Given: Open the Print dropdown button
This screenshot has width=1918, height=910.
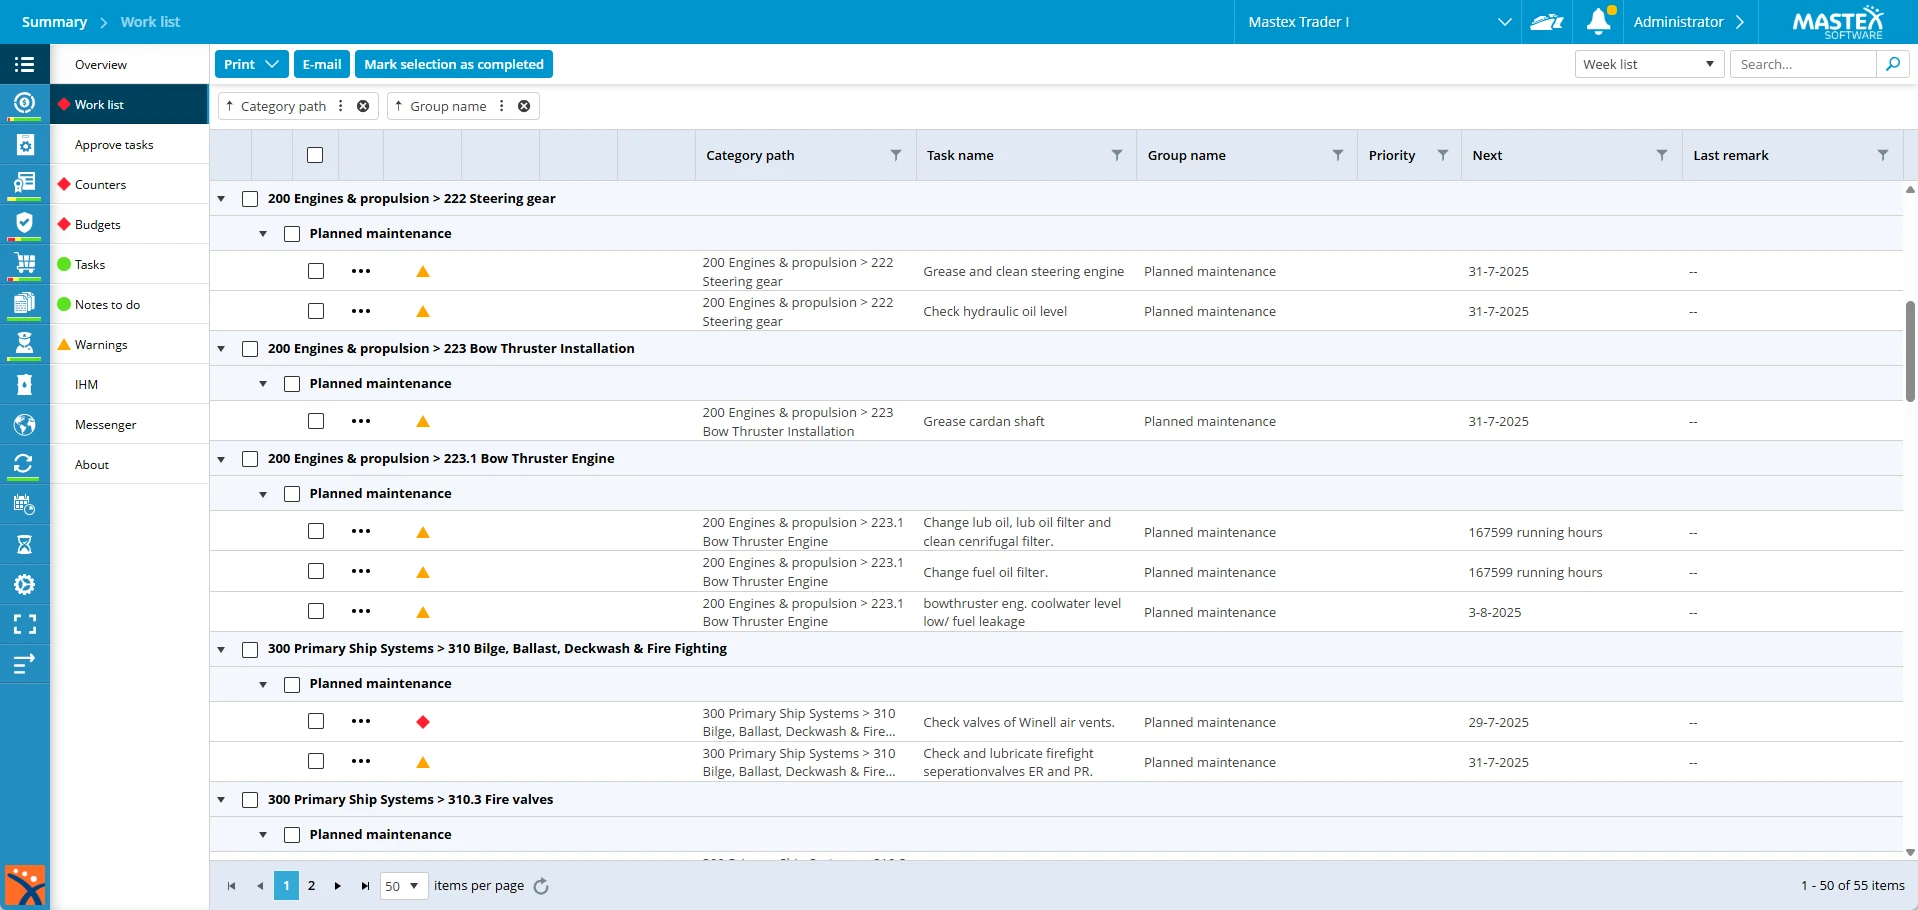Looking at the screenshot, I should point(252,64).
